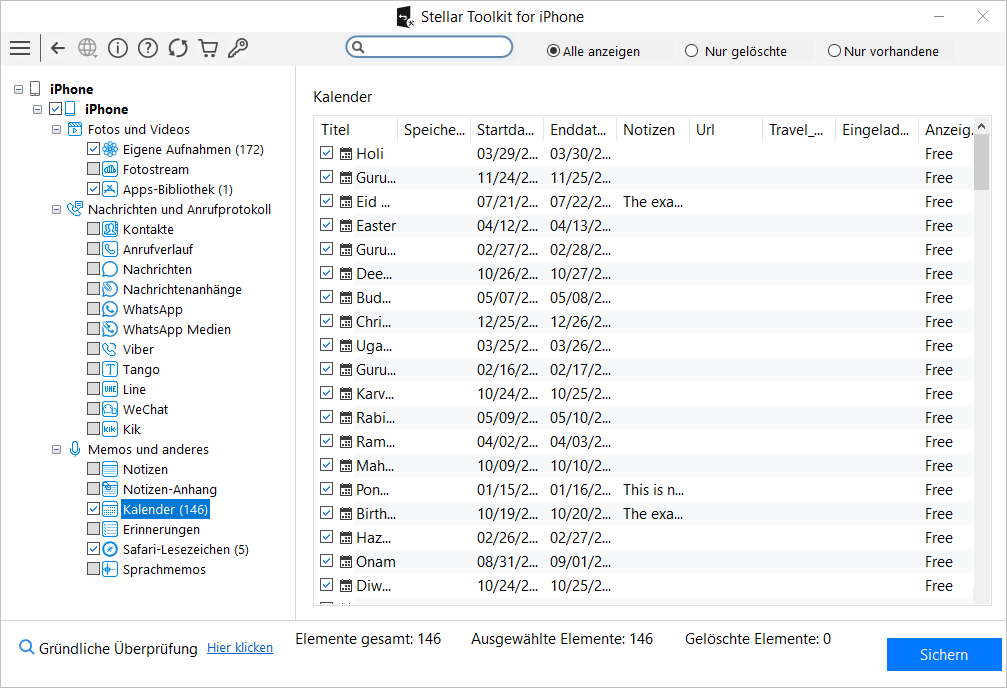Sort by the Titel column header
The width and height of the screenshot is (1007, 688).
356,130
